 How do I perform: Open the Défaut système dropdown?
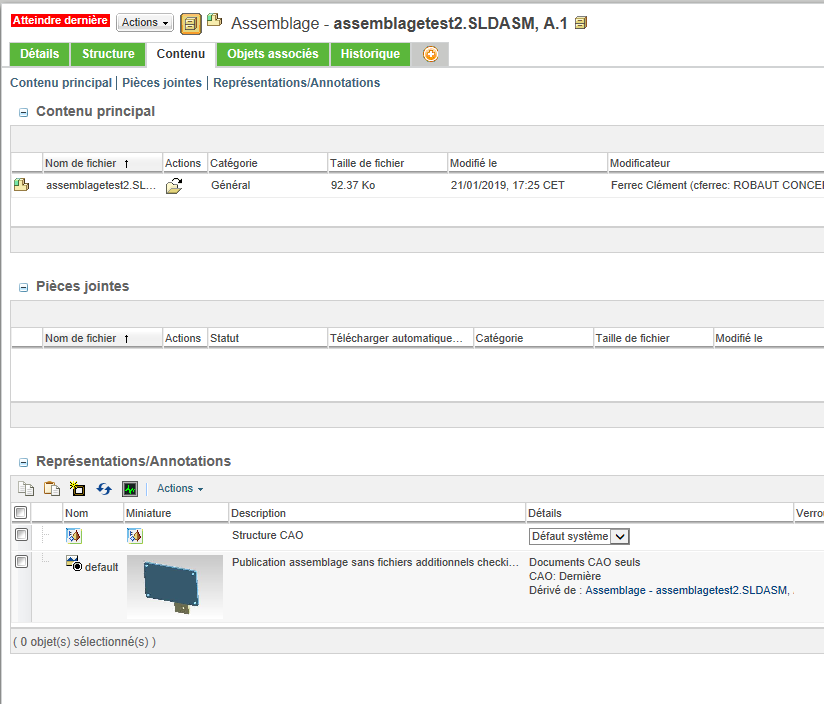[579, 536]
